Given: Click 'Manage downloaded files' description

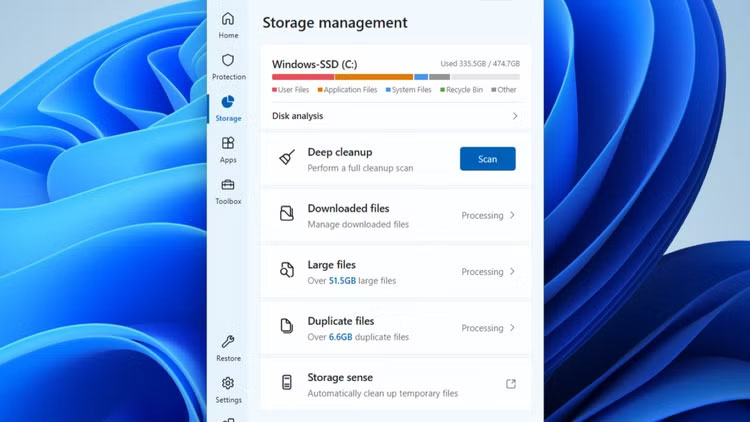Looking at the screenshot, I should pos(358,224).
